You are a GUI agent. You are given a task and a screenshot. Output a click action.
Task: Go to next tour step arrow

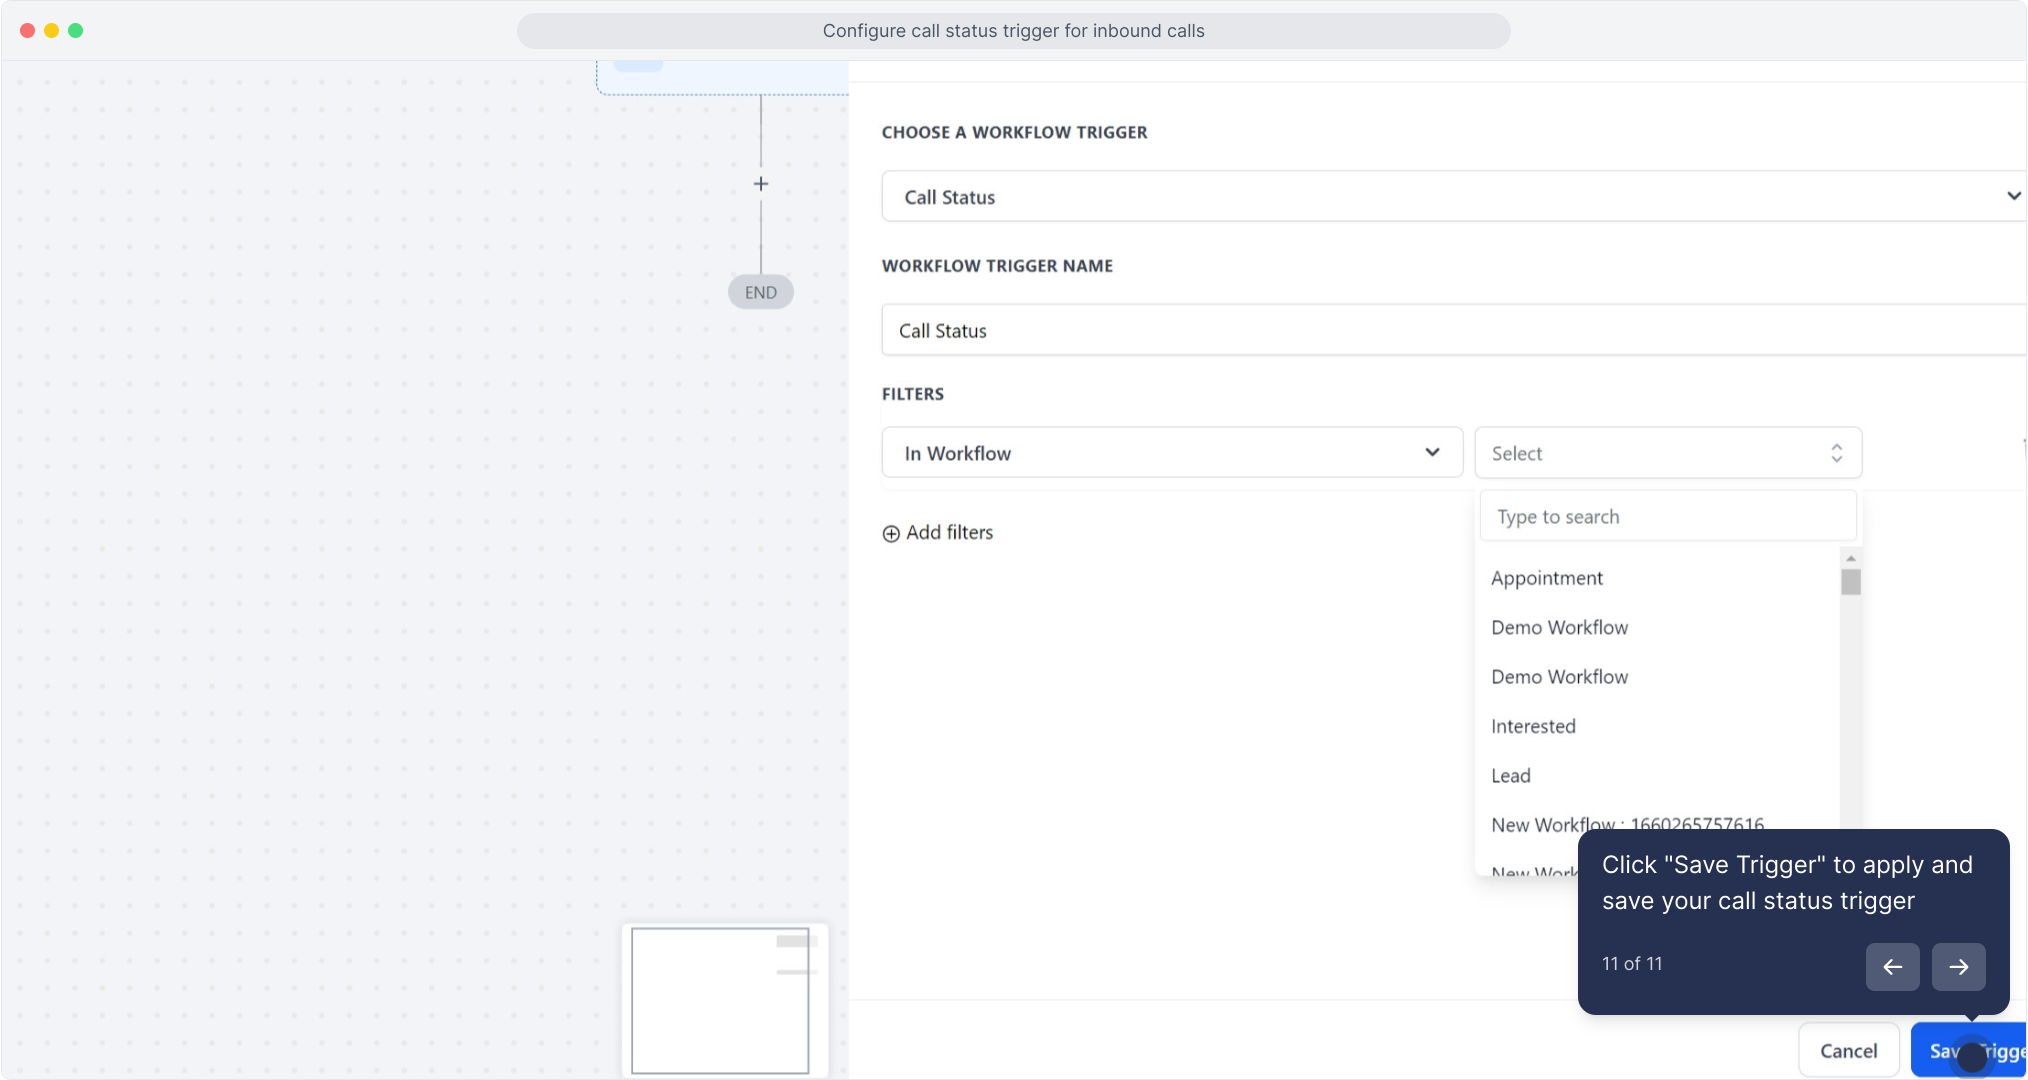click(x=1958, y=966)
